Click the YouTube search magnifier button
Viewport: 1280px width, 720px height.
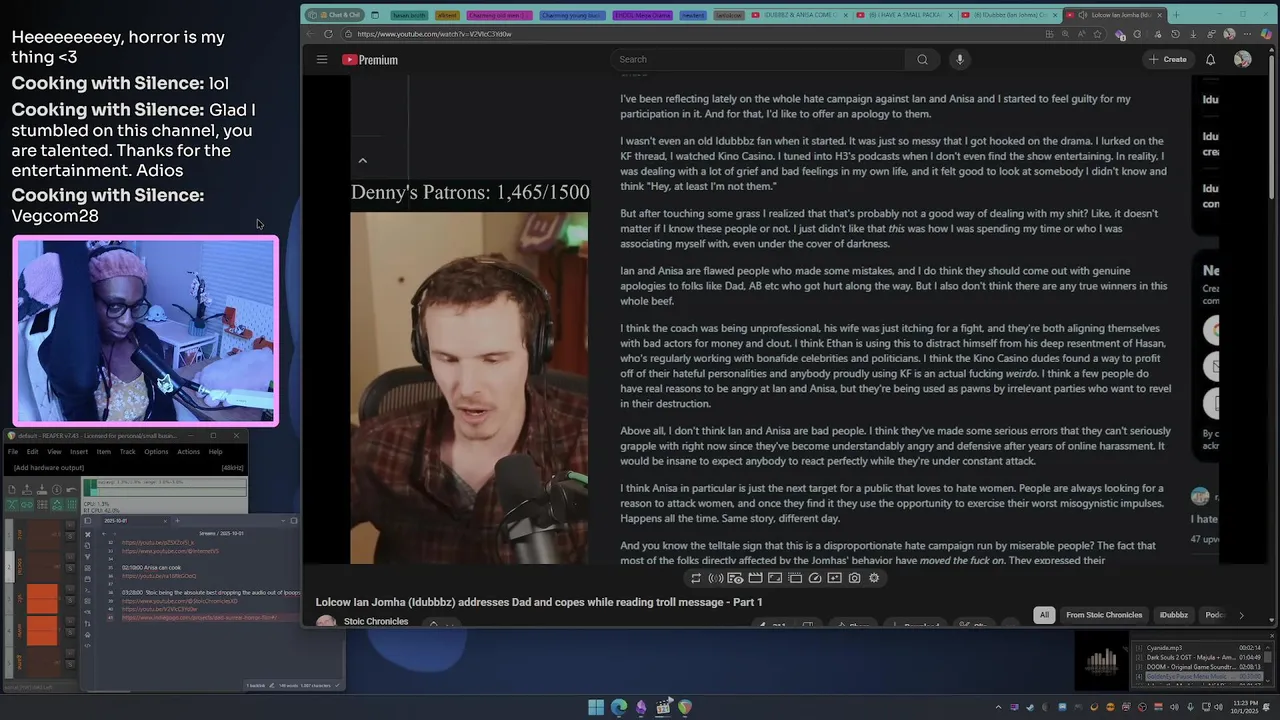pyautogui.click(x=922, y=59)
